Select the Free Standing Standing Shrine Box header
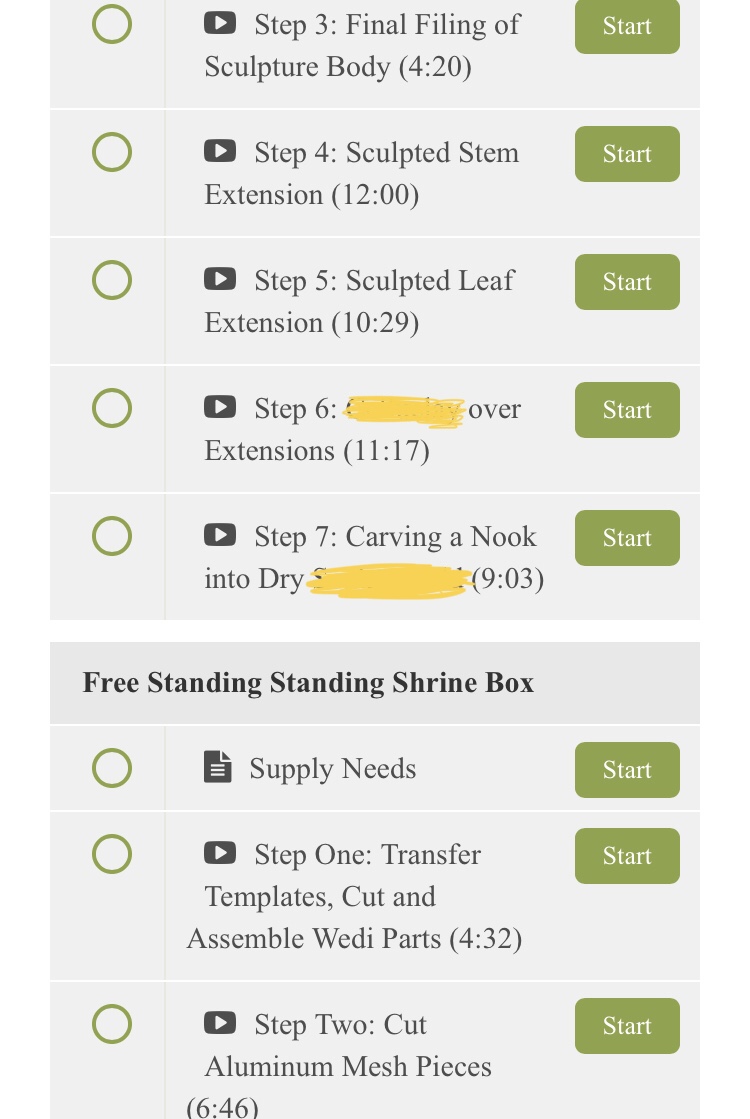The image size is (750, 1119). pos(375,683)
